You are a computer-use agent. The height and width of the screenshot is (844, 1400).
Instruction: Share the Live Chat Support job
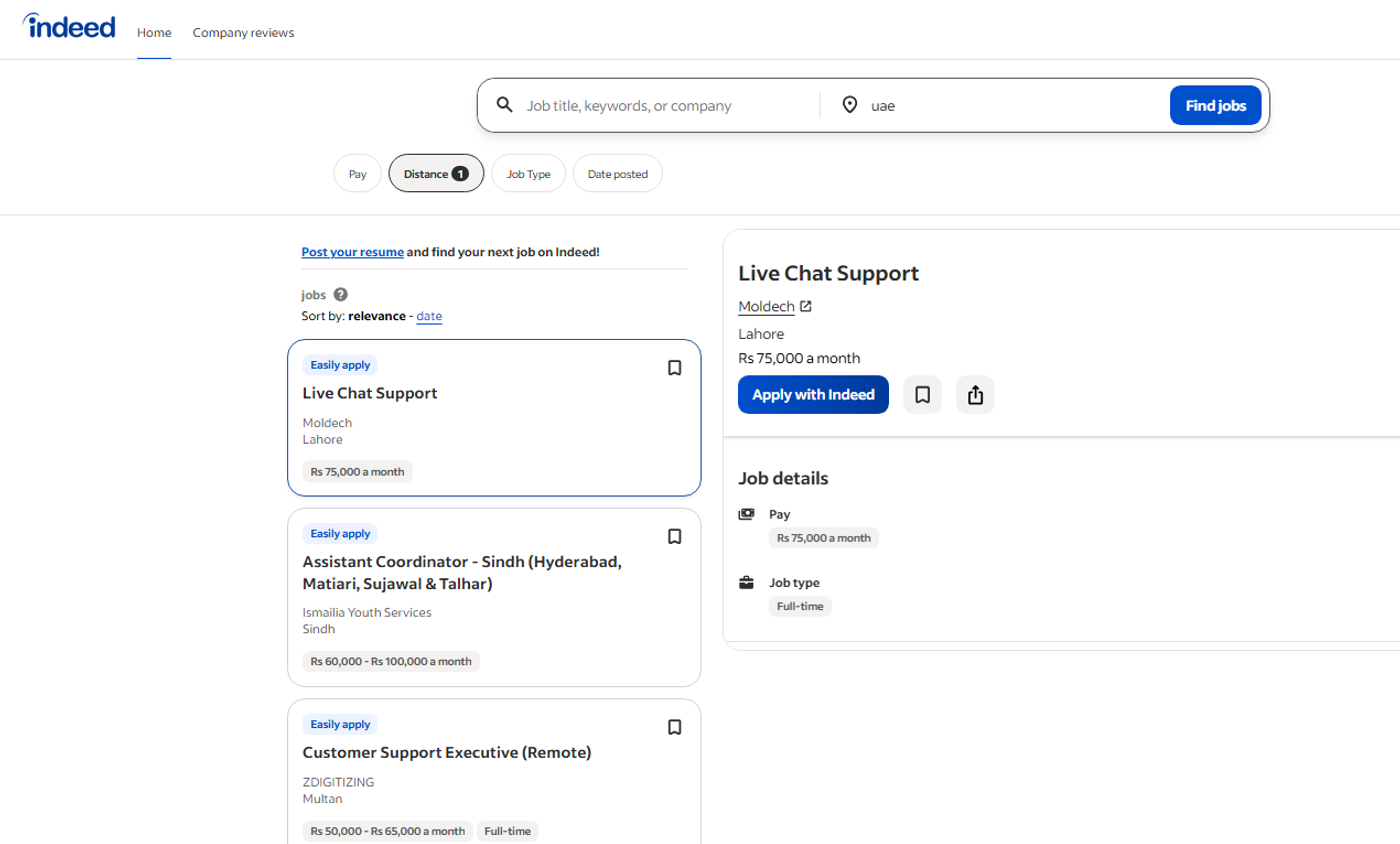point(976,395)
